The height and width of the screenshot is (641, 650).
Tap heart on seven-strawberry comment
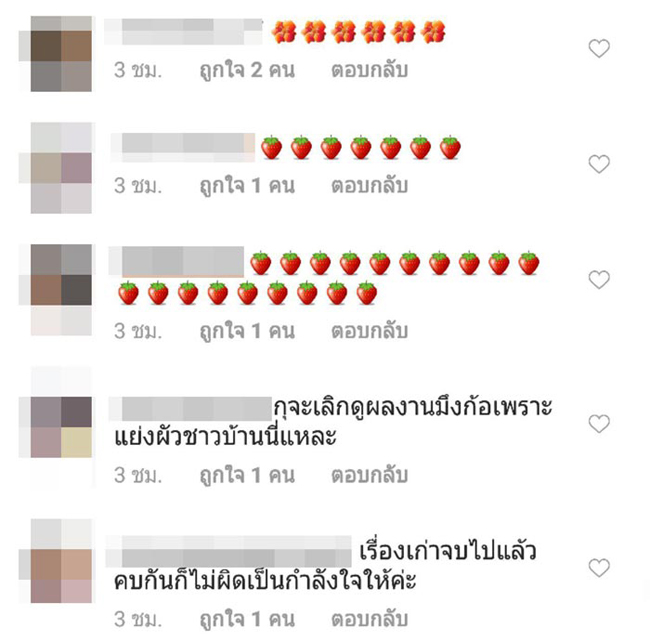pyautogui.click(x=599, y=164)
